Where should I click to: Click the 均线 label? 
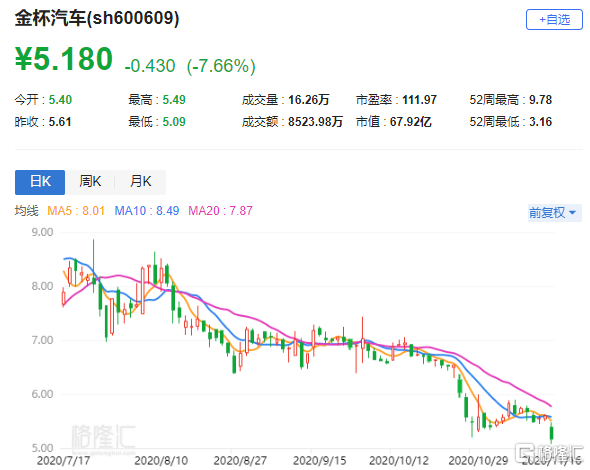26,211
